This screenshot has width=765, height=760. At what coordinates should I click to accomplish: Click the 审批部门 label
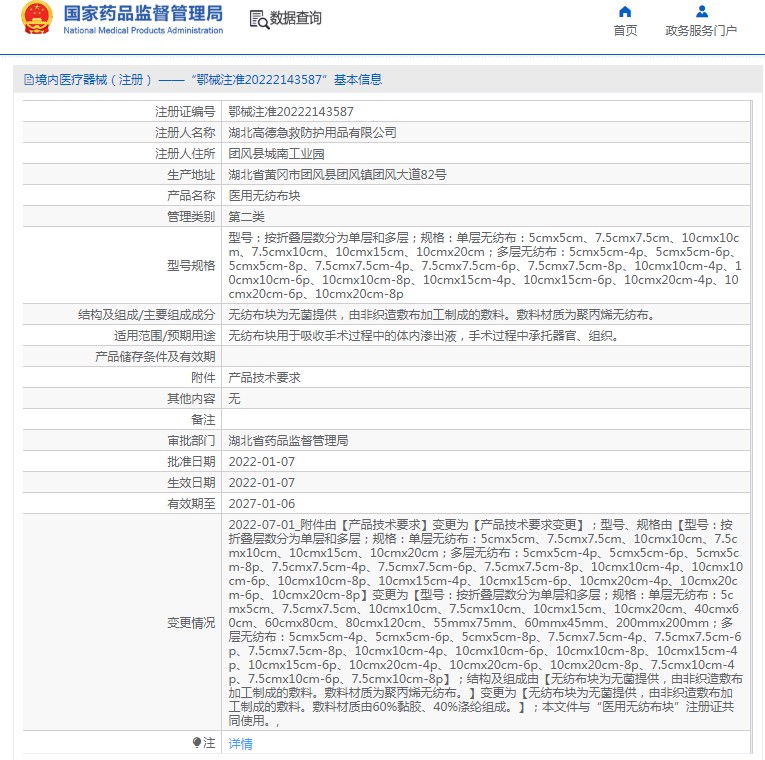(191, 440)
